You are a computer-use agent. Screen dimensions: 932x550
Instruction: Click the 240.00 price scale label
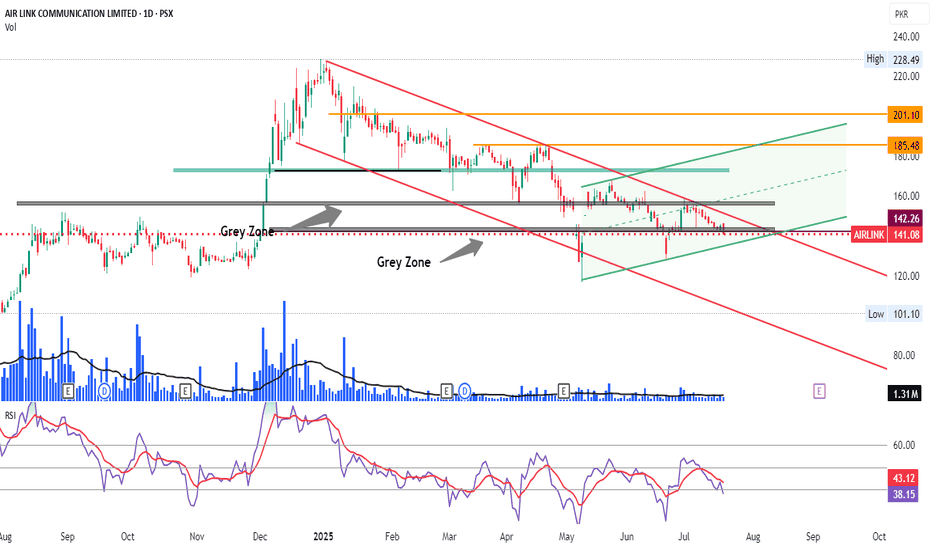906,37
